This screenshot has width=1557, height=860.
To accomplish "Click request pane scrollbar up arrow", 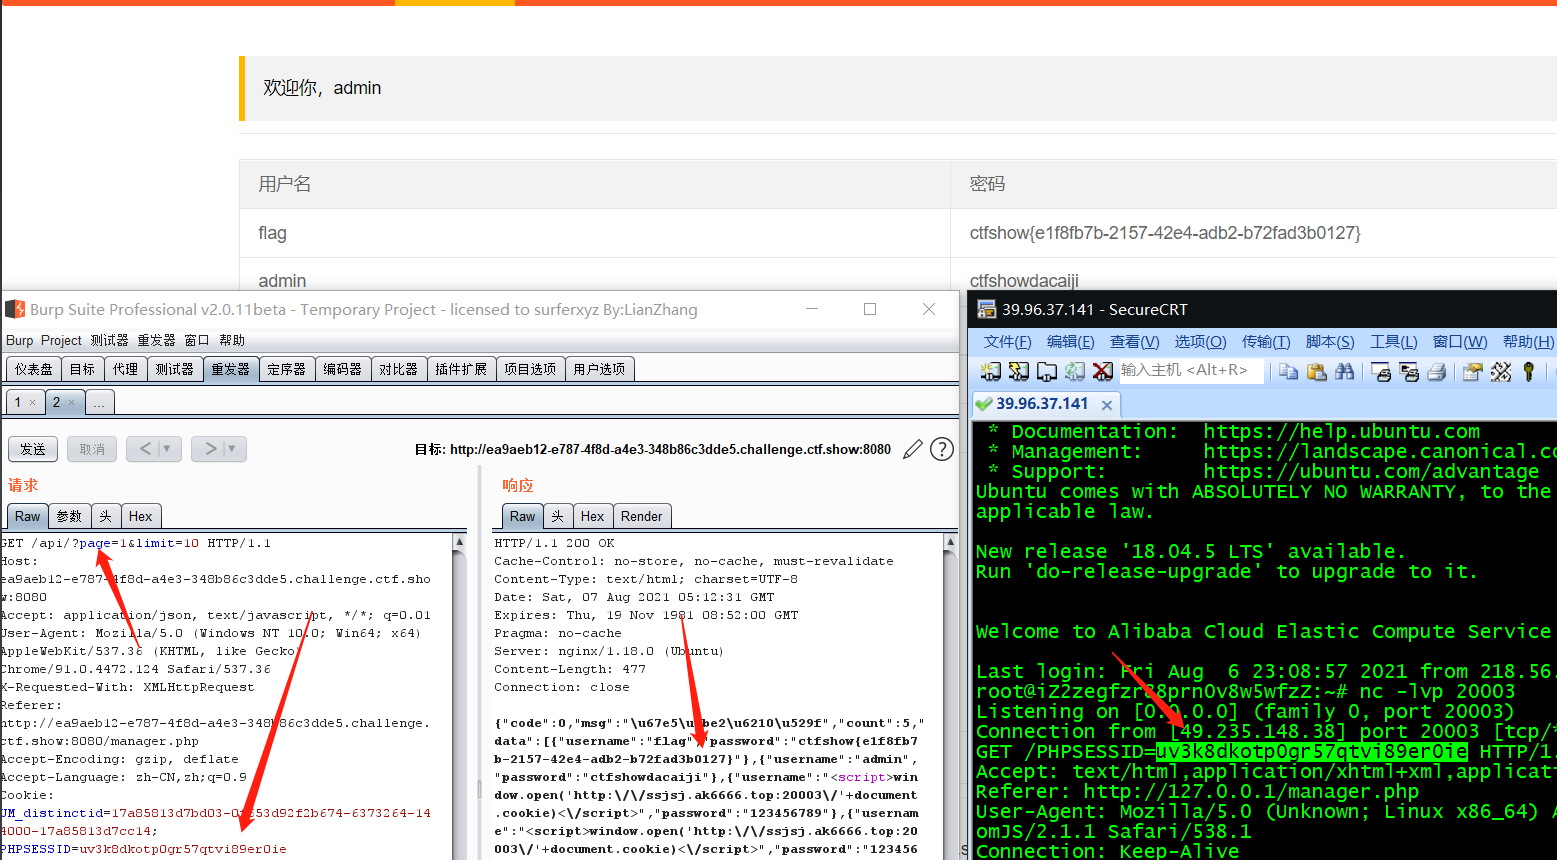I will 460,542.
